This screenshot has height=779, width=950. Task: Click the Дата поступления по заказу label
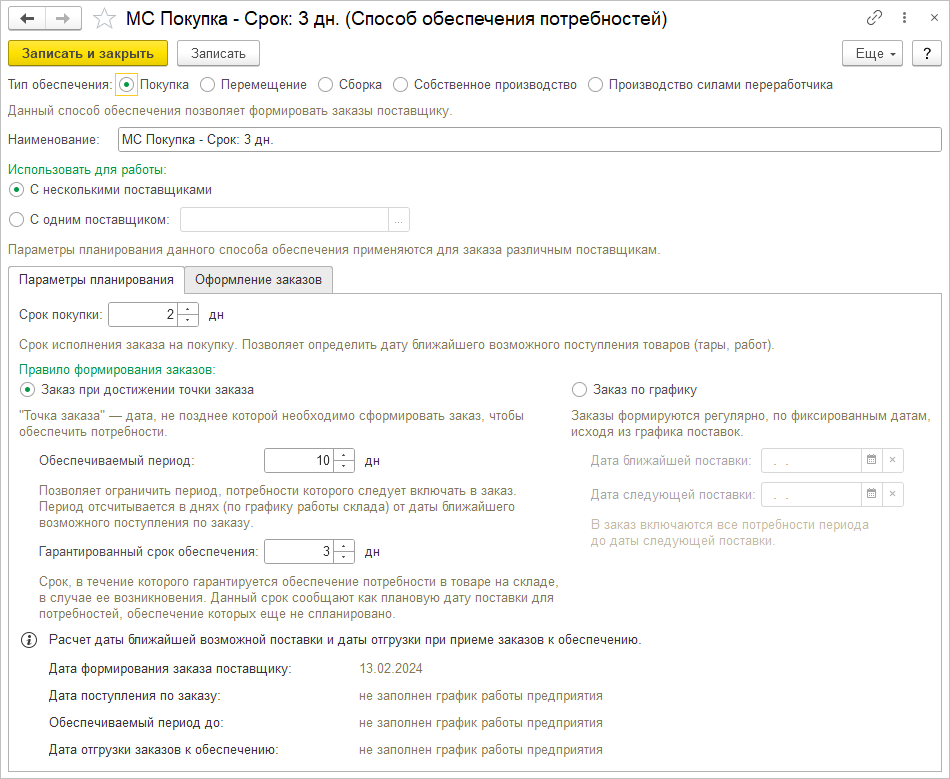coord(135,696)
